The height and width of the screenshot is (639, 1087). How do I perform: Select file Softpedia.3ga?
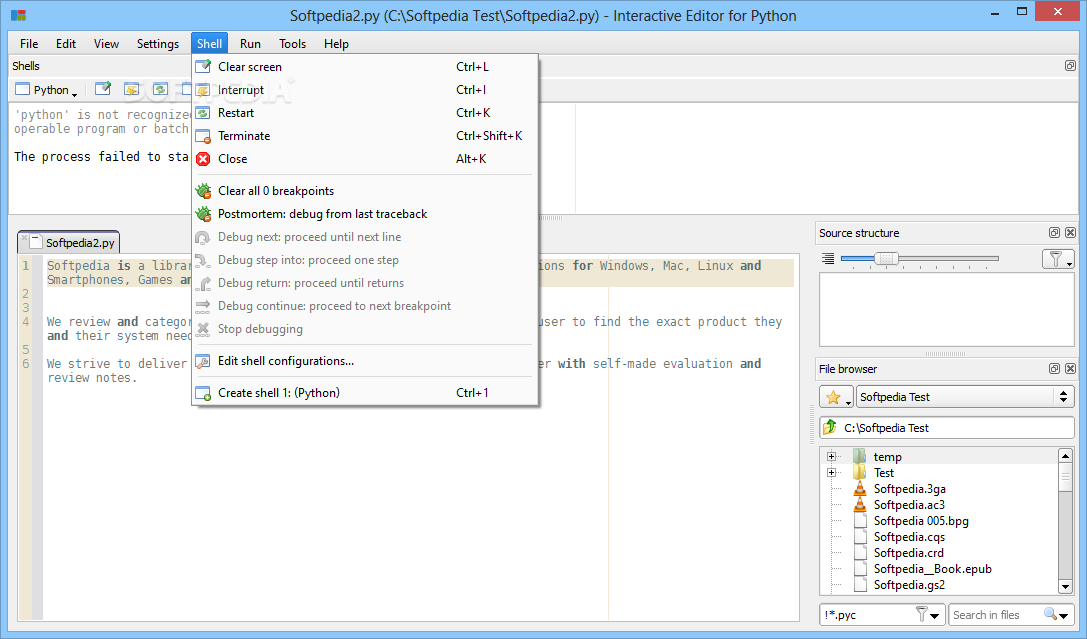pyautogui.click(x=909, y=489)
